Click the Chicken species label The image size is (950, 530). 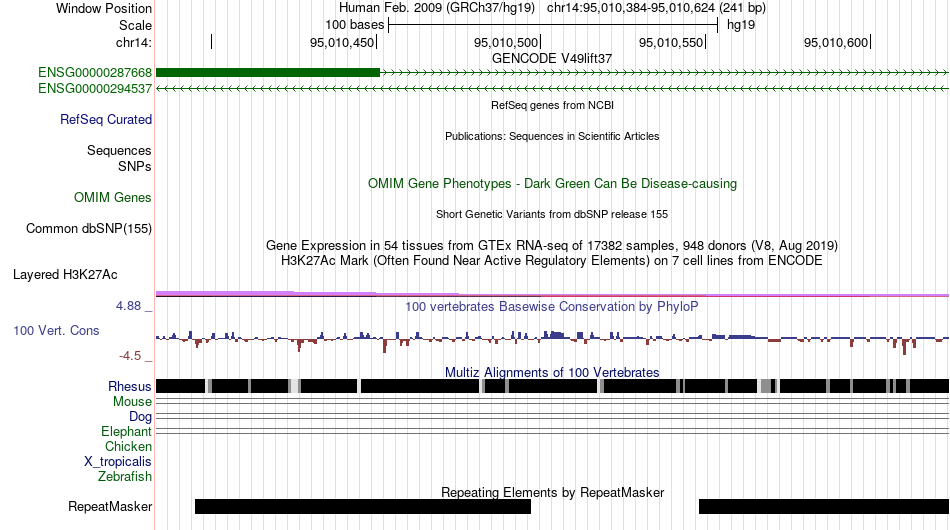128,446
